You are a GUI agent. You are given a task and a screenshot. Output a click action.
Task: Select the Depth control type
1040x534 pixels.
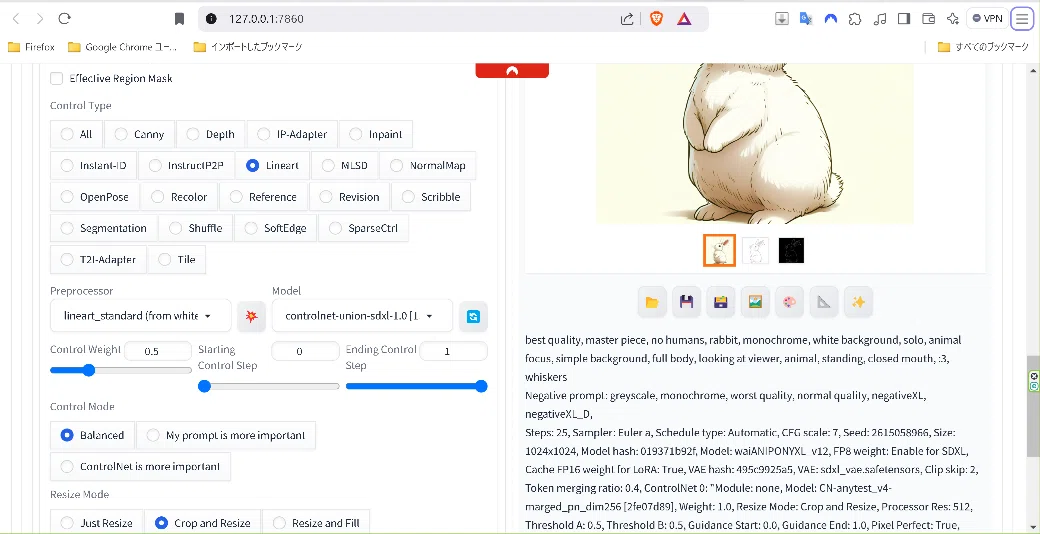click(x=211, y=134)
